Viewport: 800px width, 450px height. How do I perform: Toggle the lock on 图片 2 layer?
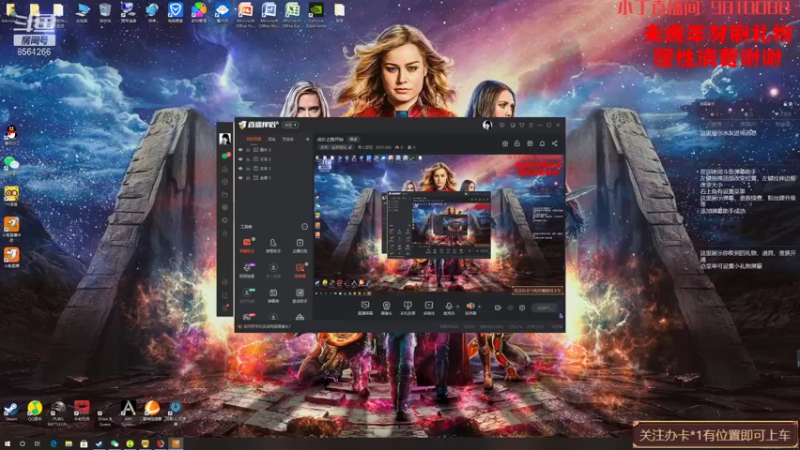click(x=248, y=150)
